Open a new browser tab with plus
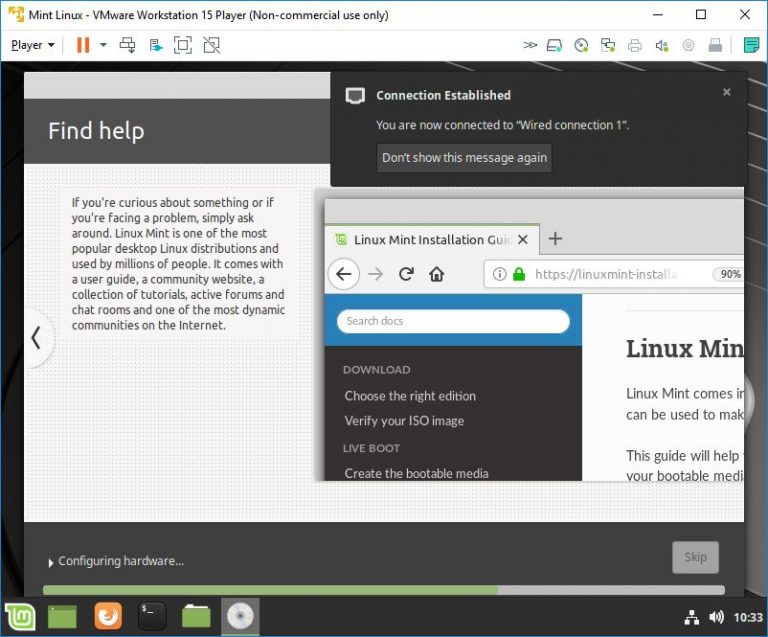 555,239
